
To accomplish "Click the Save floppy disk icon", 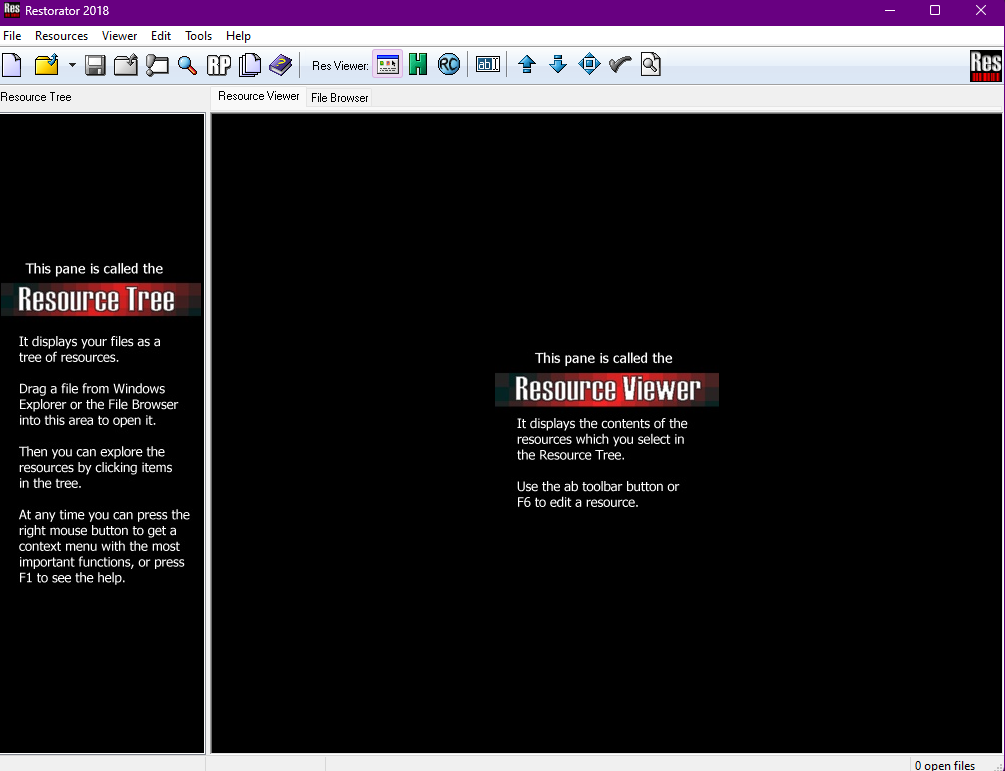I will [x=95, y=65].
